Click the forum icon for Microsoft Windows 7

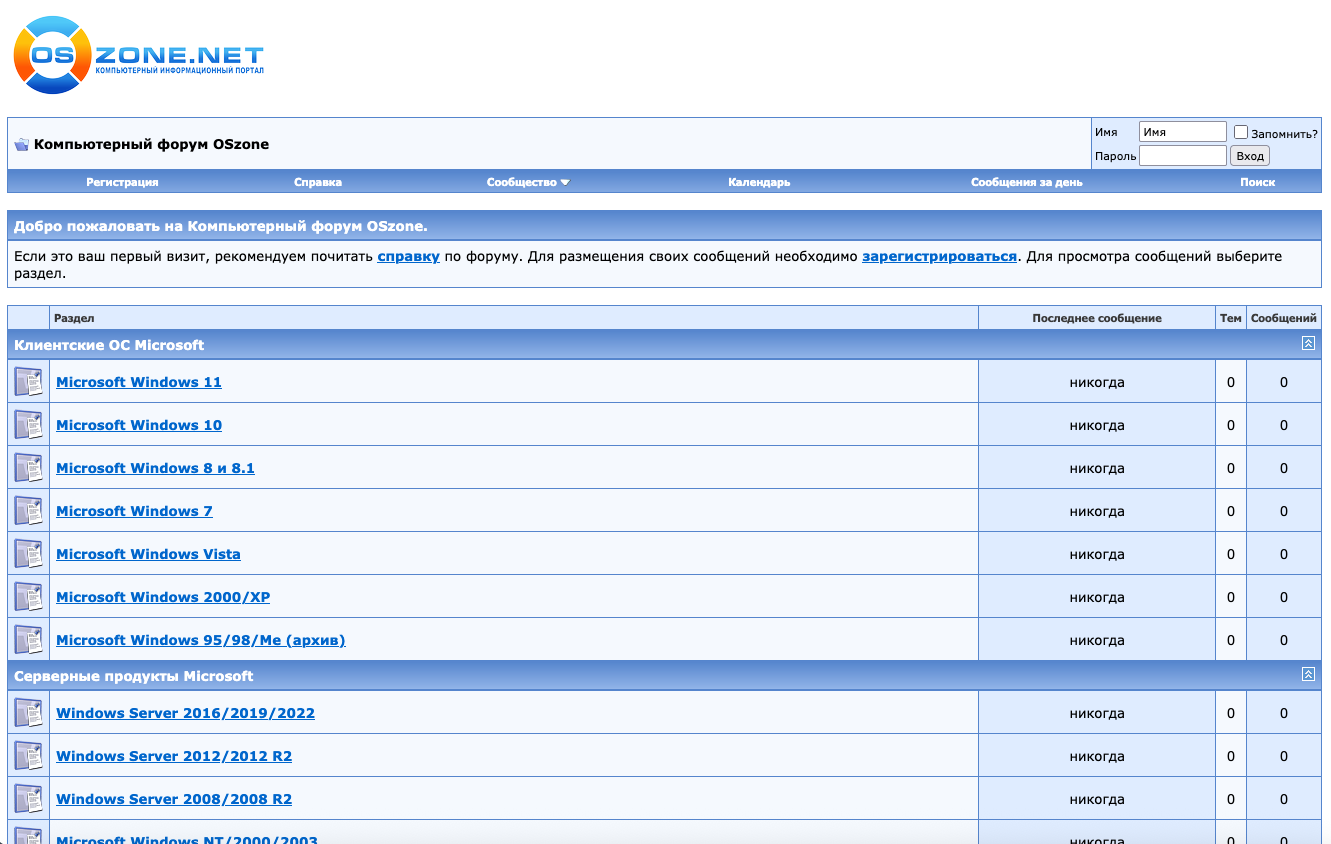pyautogui.click(x=28, y=511)
